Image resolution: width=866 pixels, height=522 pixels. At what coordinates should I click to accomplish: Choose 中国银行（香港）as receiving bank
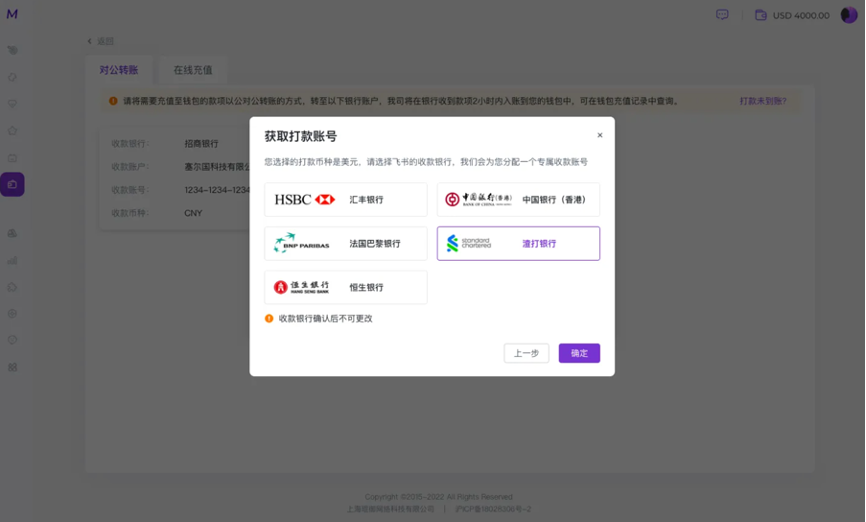pyautogui.click(x=518, y=200)
